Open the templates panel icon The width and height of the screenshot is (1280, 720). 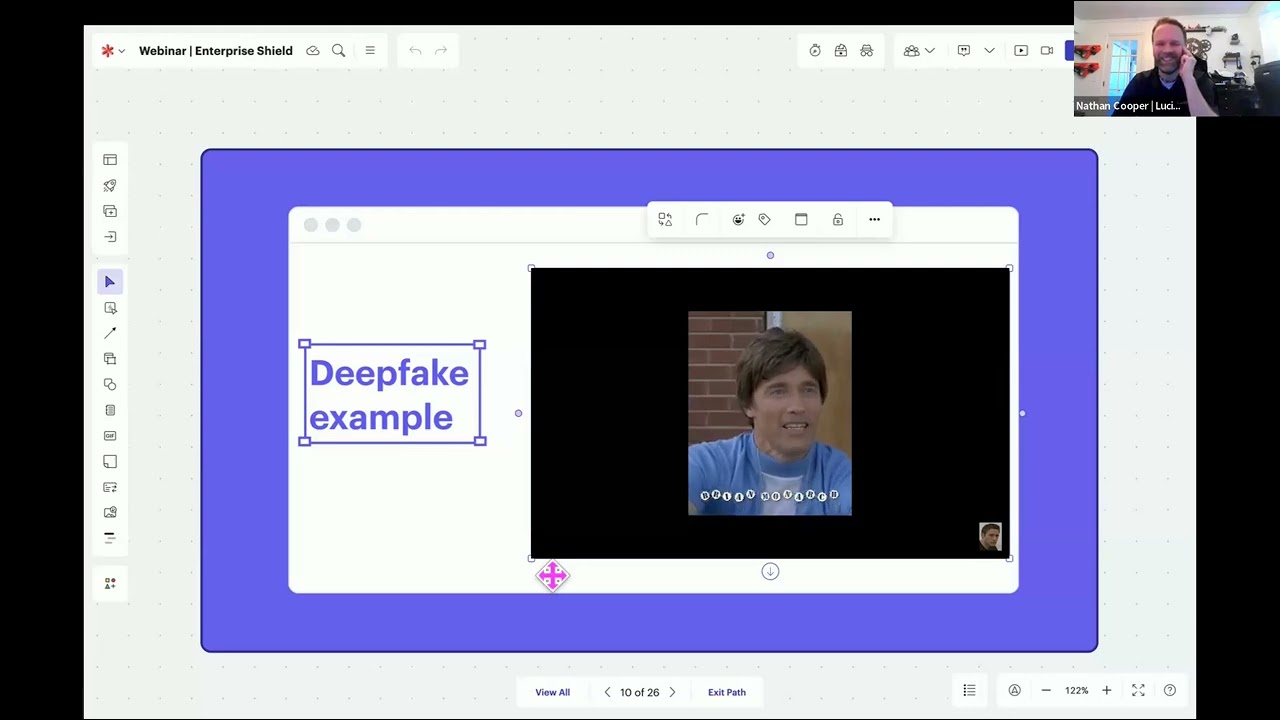(110, 160)
